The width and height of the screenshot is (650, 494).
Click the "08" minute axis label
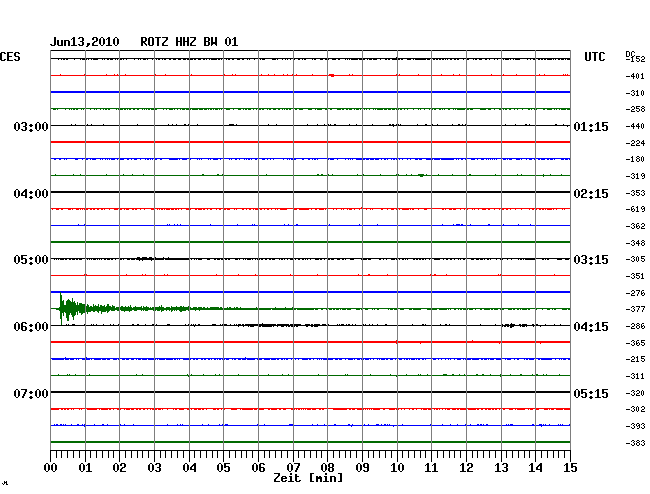[327, 468]
